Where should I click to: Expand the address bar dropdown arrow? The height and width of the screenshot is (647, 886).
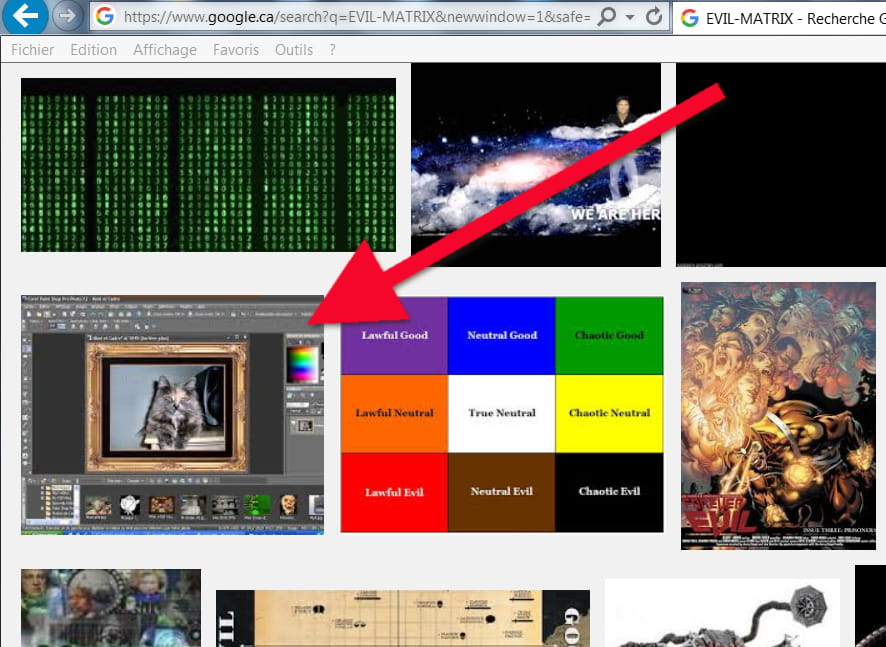pyautogui.click(x=629, y=17)
